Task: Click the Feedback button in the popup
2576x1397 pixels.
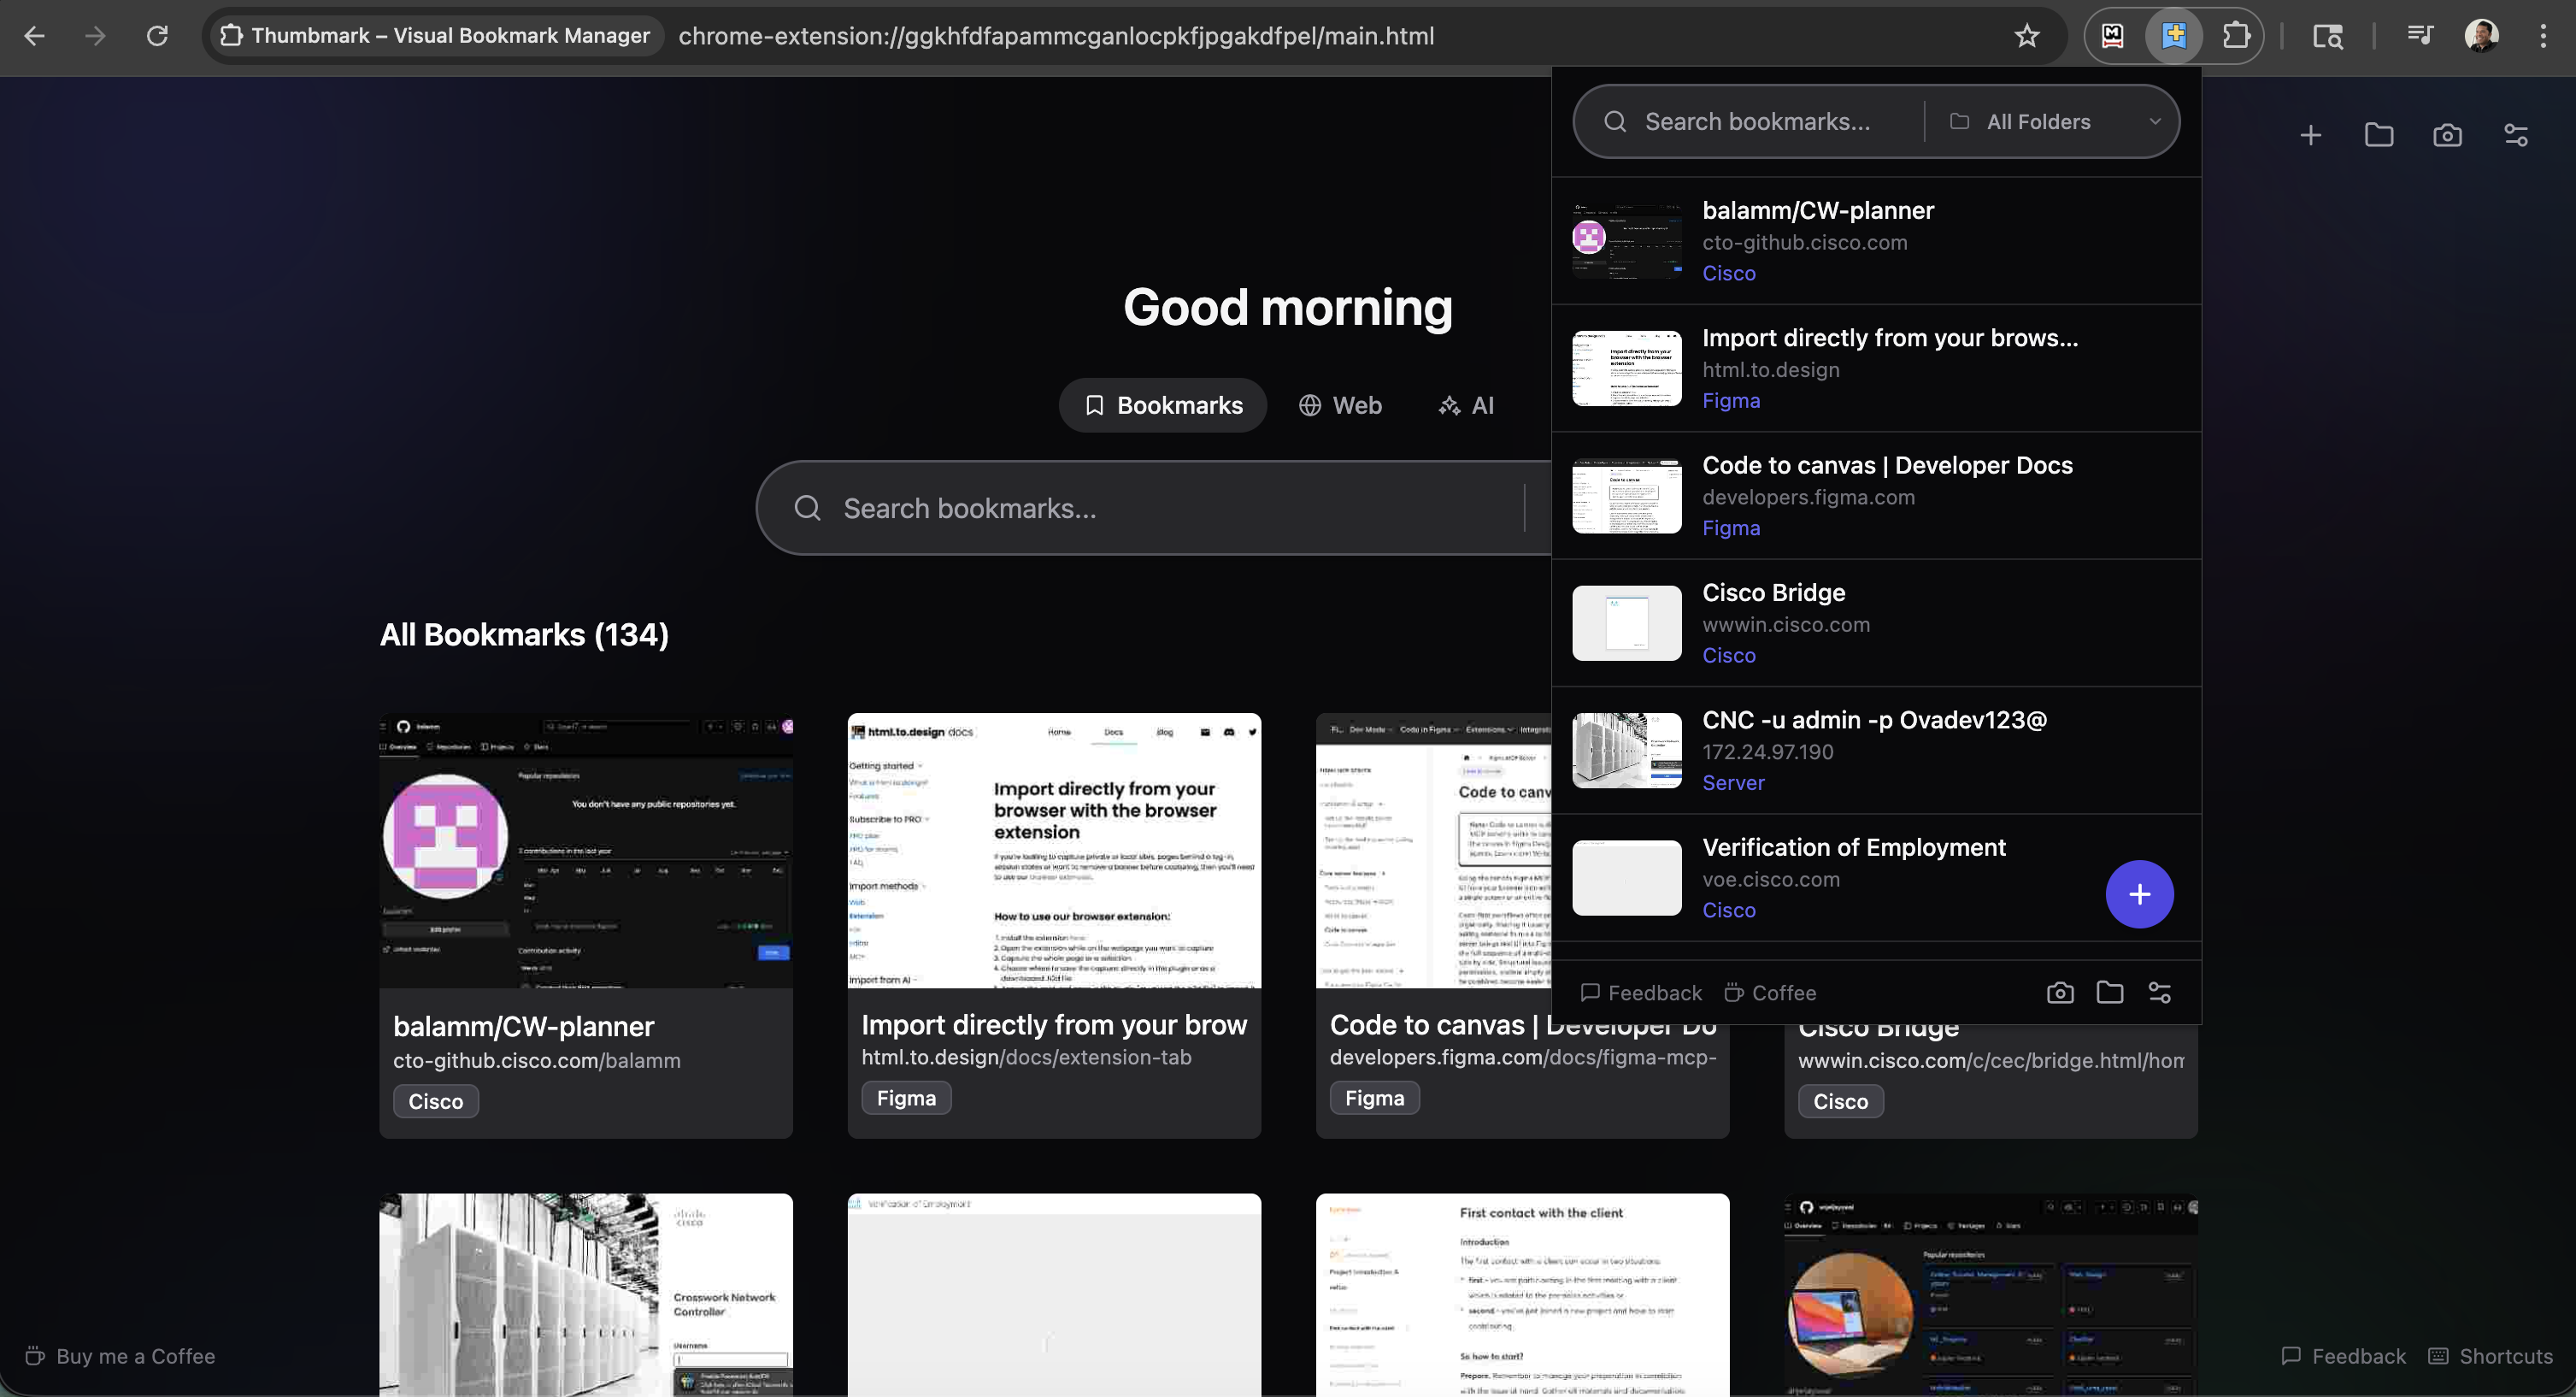Action: pyautogui.click(x=1640, y=992)
